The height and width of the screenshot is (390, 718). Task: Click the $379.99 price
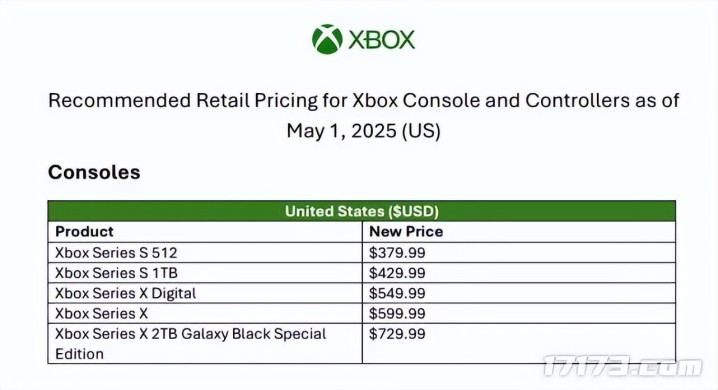point(397,253)
